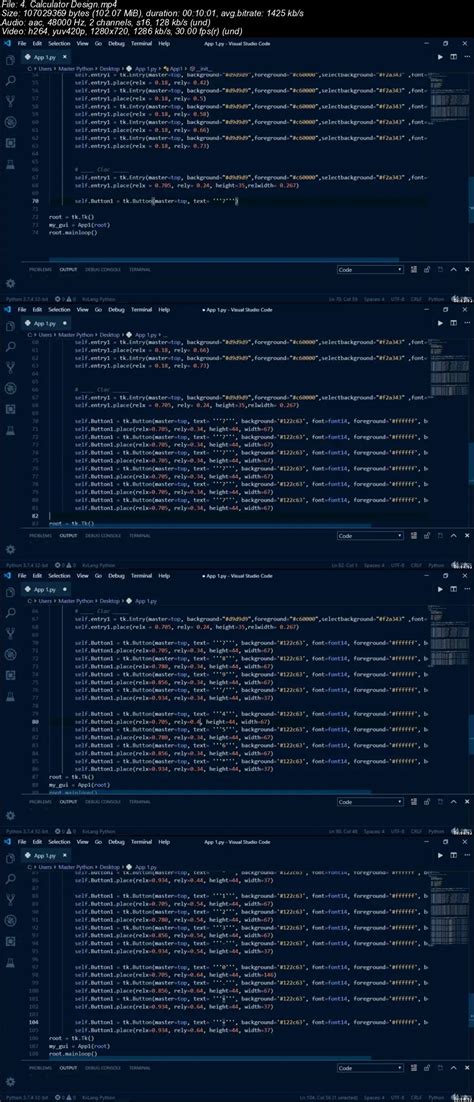Viewport: 474px width, 1102px height.
Task: Open Debug (bug) icon in first frame
Action: pyautogui.click(x=11, y=122)
